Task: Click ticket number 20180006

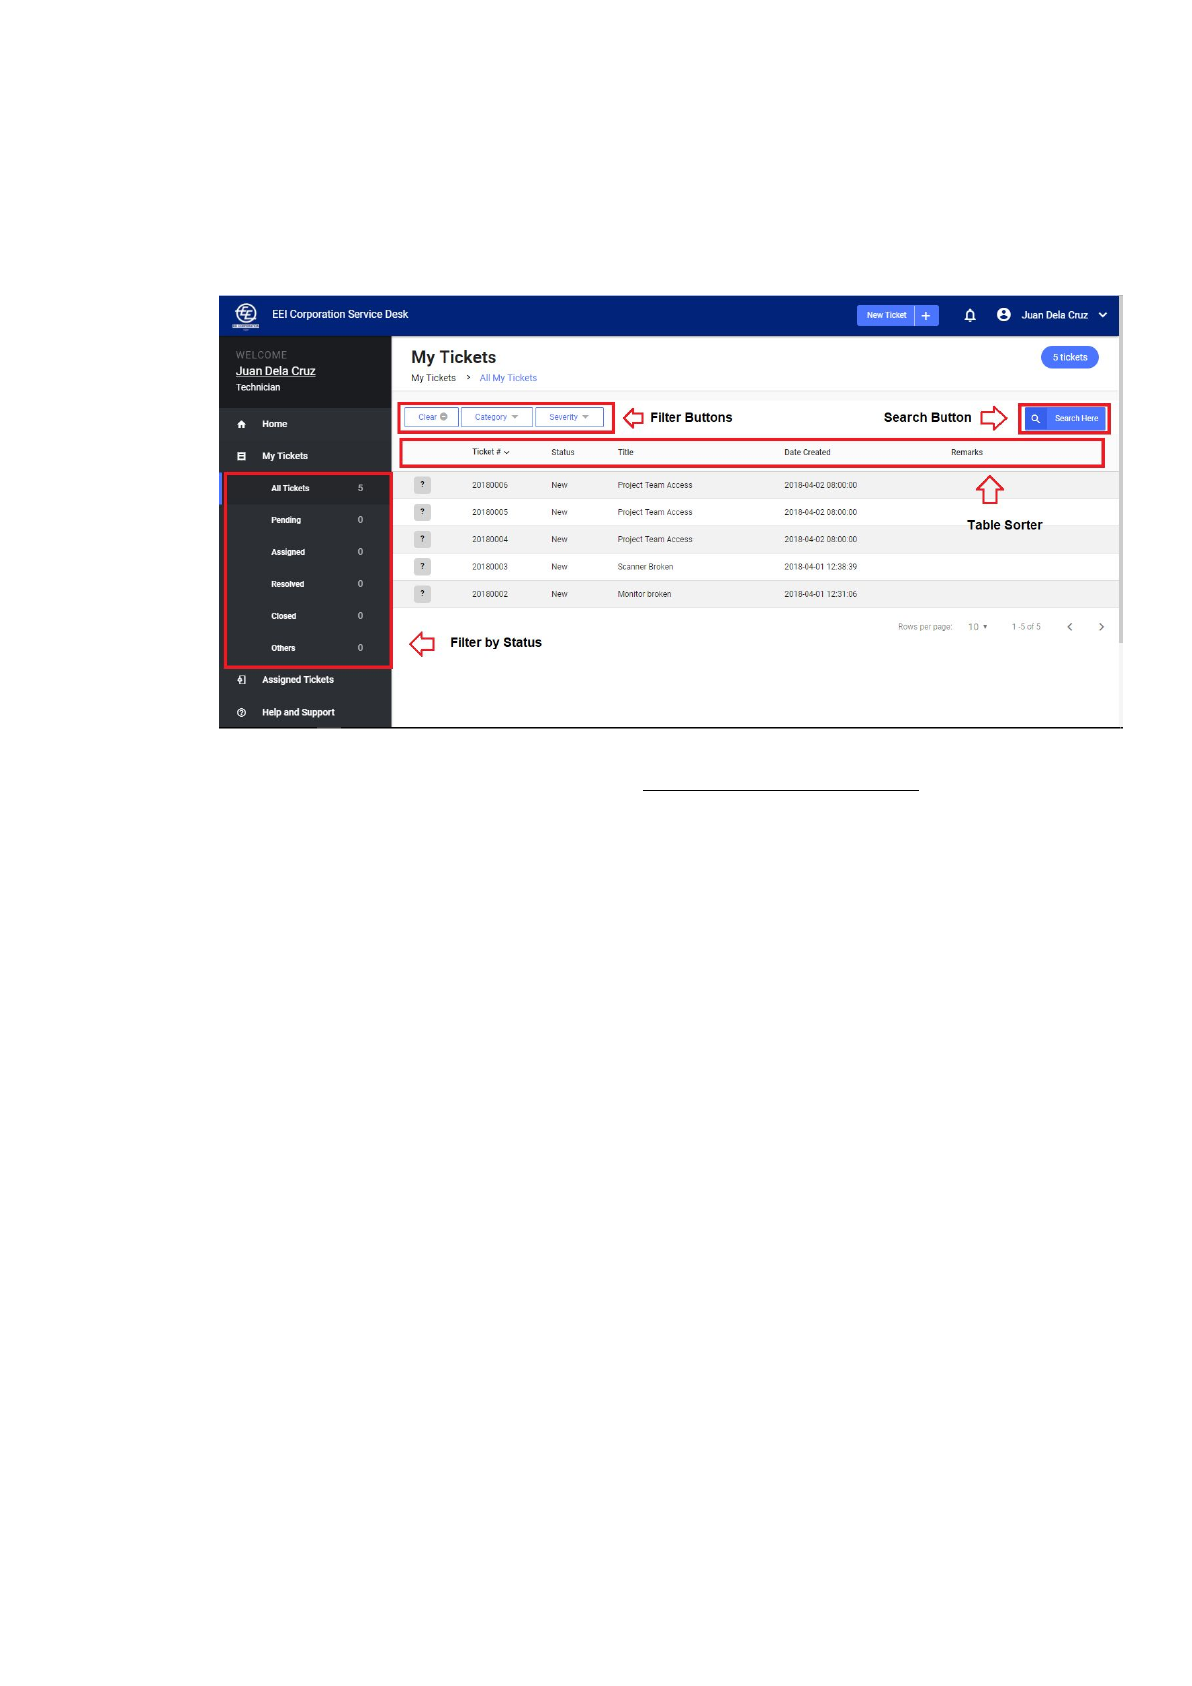Action: click(x=490, y=485)
